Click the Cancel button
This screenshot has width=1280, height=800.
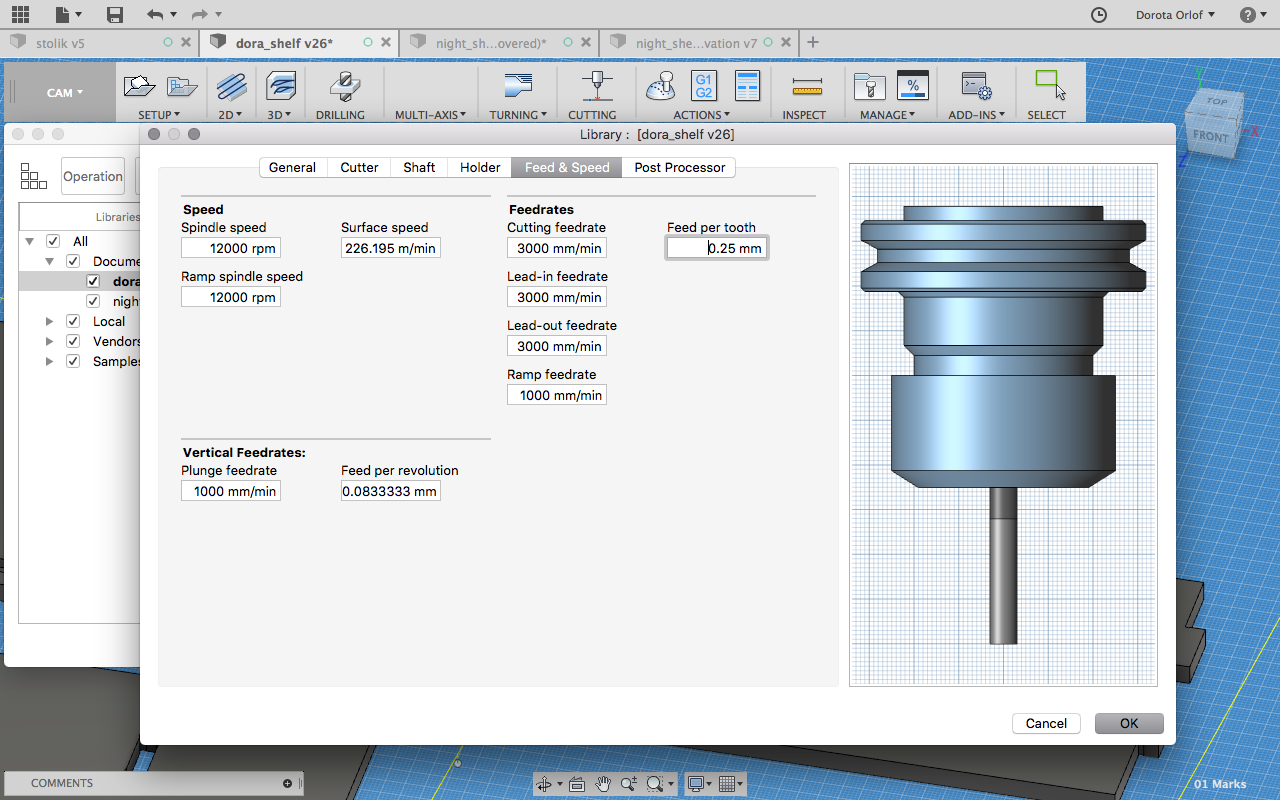tap(1046, 723)
